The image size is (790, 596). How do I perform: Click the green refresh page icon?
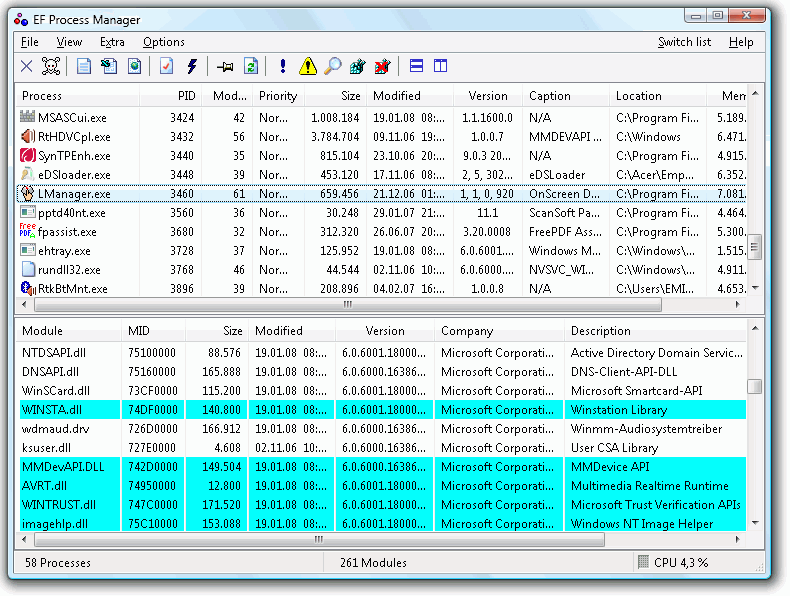pyautogui.click(x=251, y=67)
